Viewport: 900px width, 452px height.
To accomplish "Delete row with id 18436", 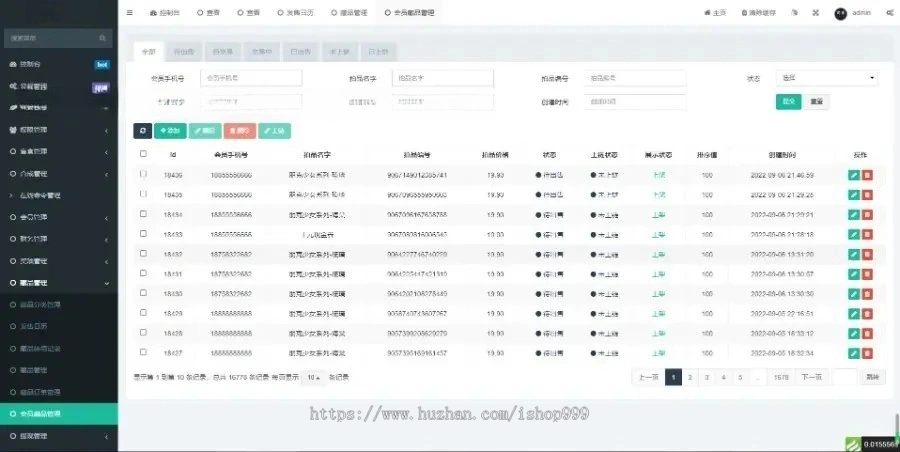I will (867, 175).
